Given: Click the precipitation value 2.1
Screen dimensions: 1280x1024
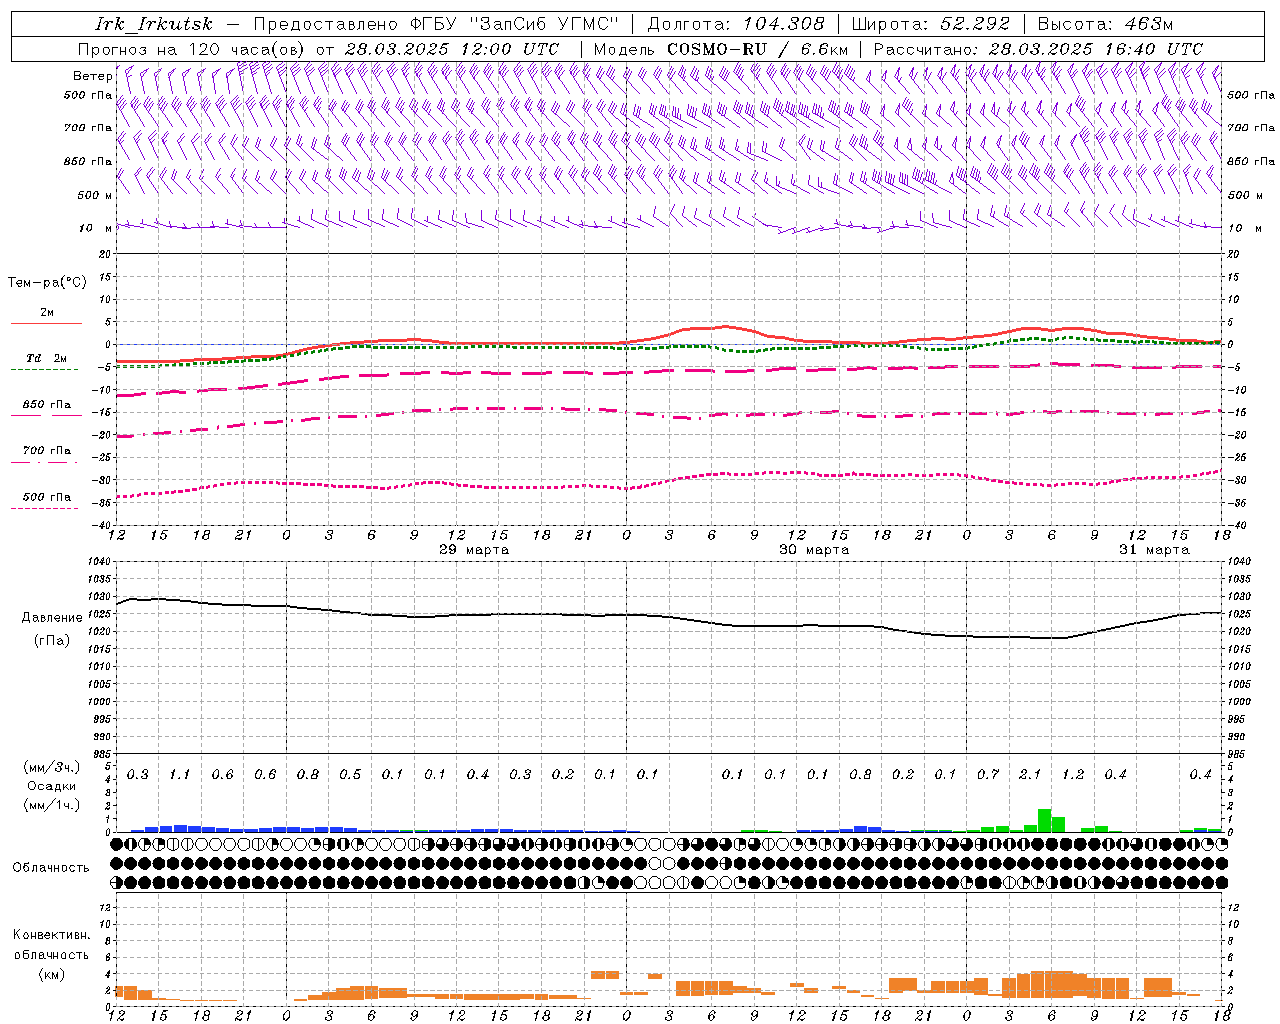Looking at the screenshot, I should click(x=1030, y=774).
